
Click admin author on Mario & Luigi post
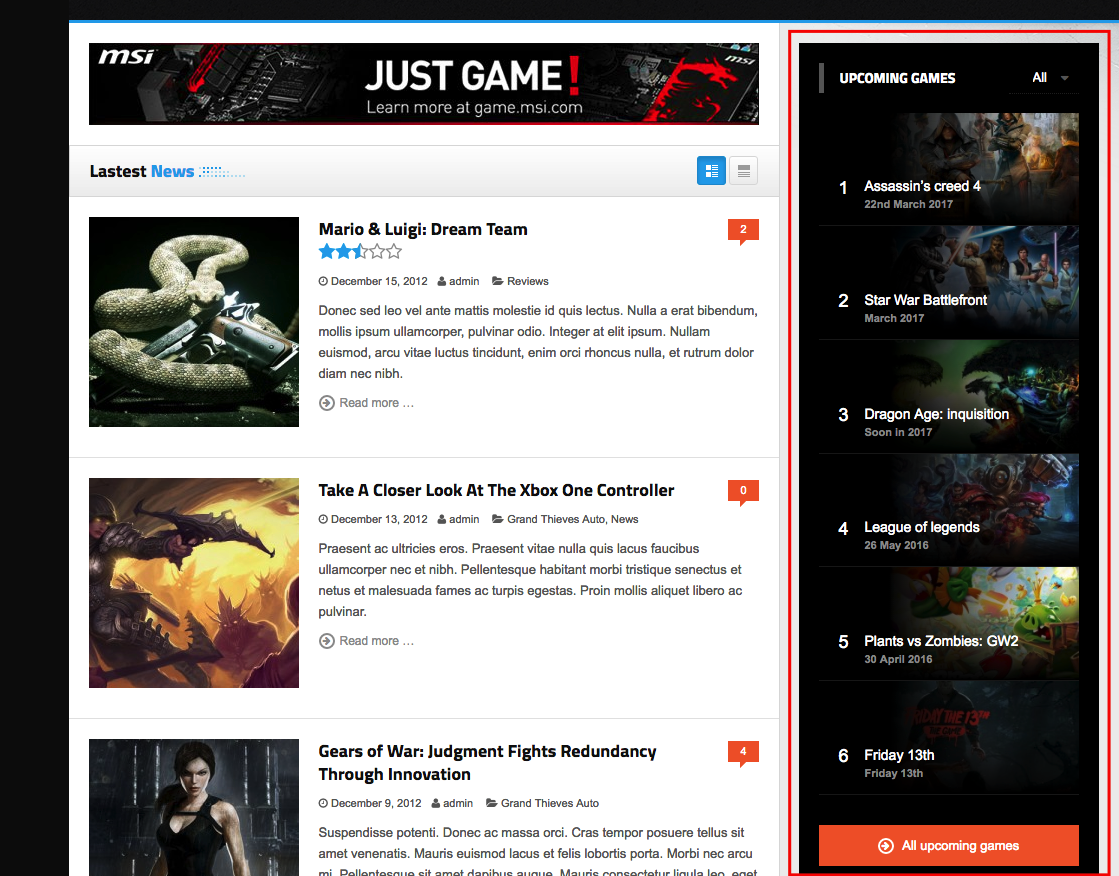point(464,281)
